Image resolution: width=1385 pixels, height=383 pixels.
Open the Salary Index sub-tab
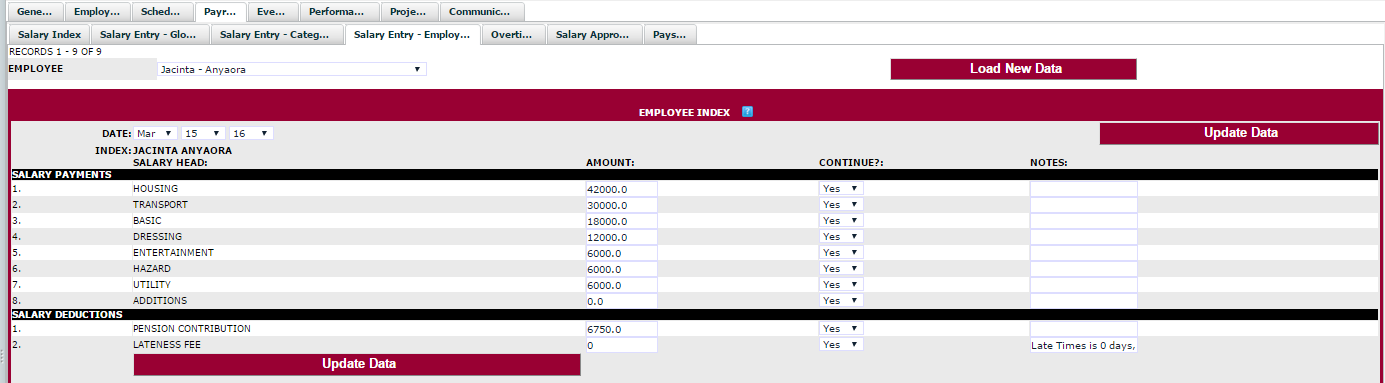pyautogui.click(x=49, y=34)
